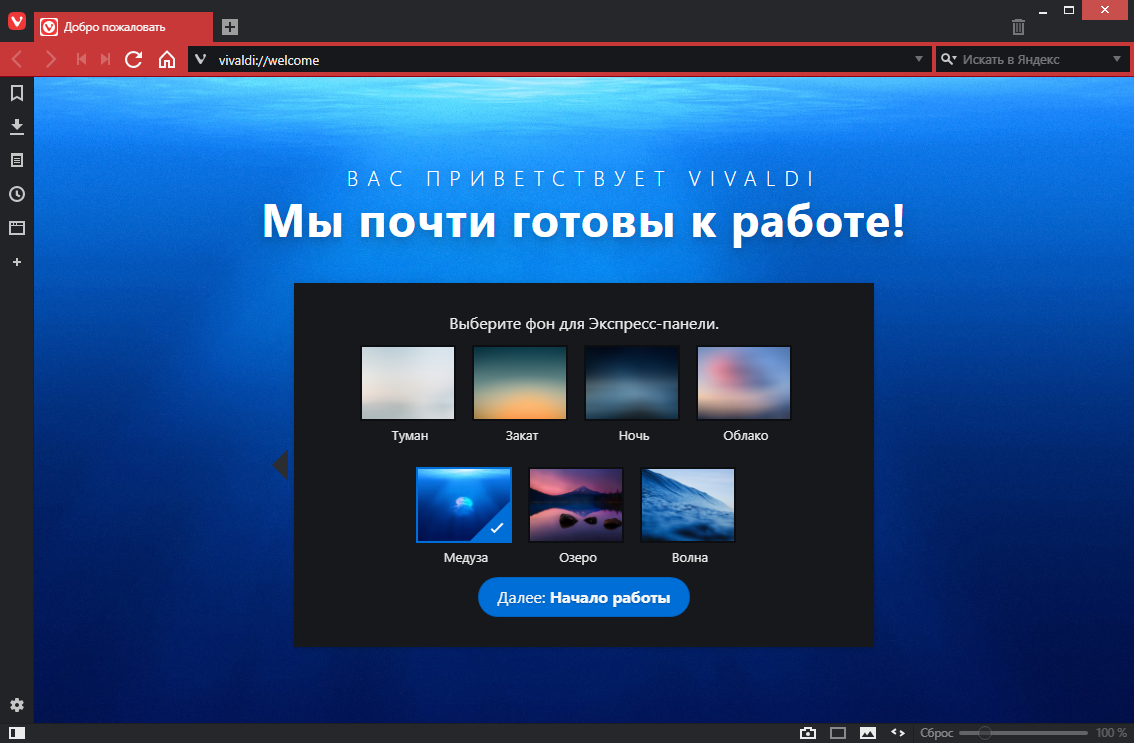Capture page with the camera icon
The width and height of the screenshot is (1134, 743).
coord(808,733)
